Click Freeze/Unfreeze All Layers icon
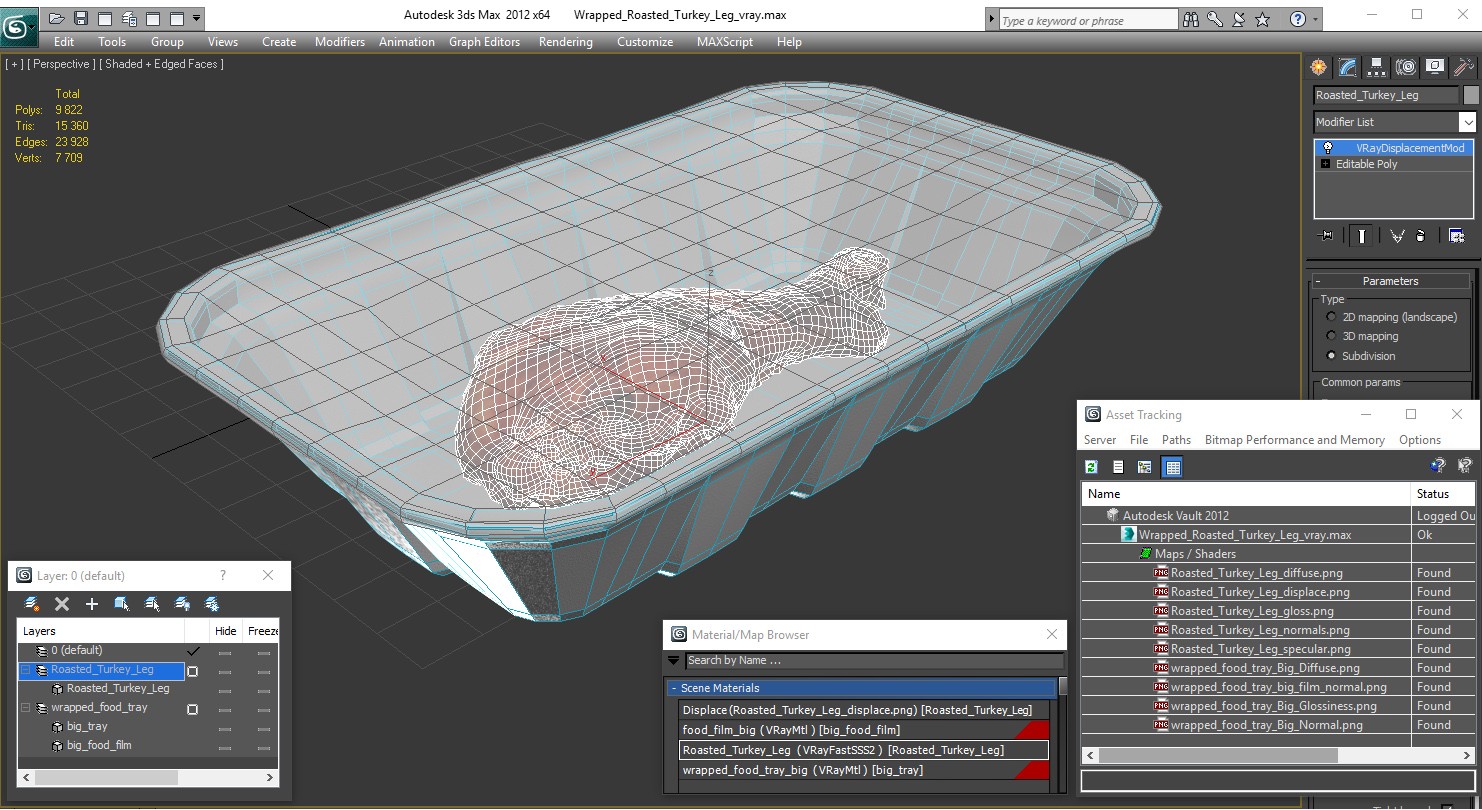The width and height of the screenshot is (1482, 810). [212, 604]
